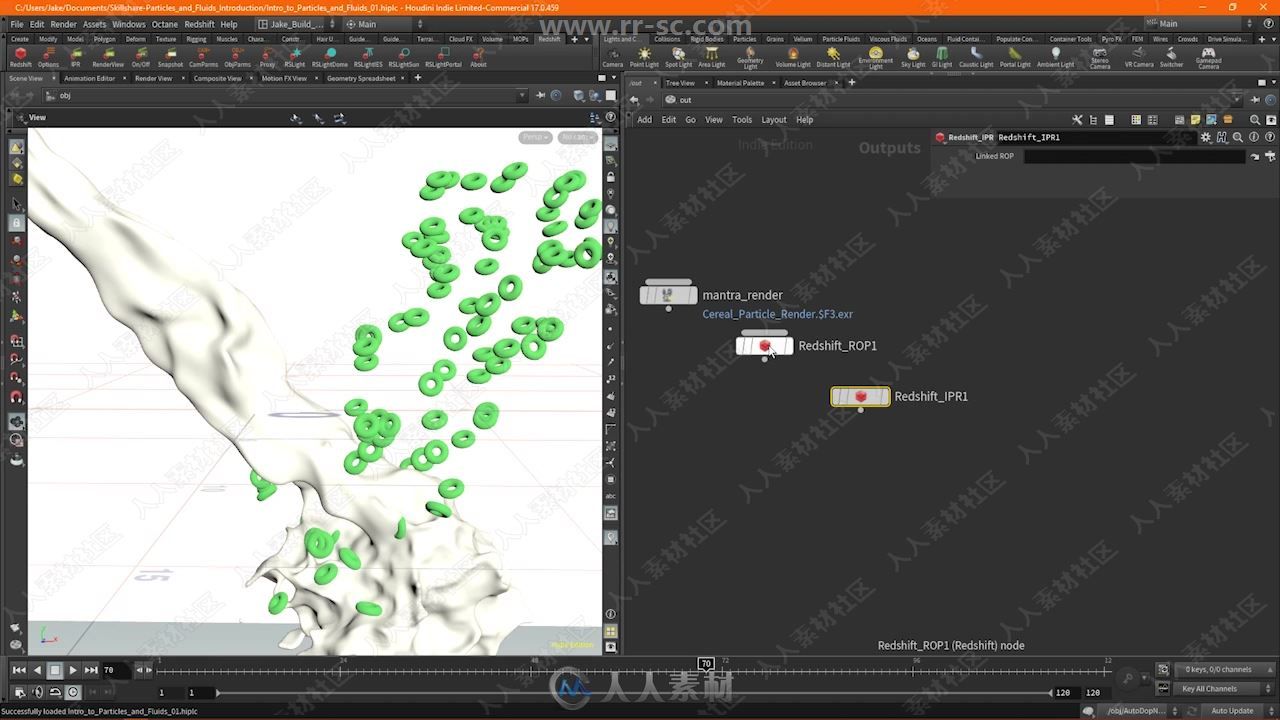Expand the obj path dropdown
The width and height of the screenshot is (1280, 720).
pyautogui.click(x=521, y=96)
